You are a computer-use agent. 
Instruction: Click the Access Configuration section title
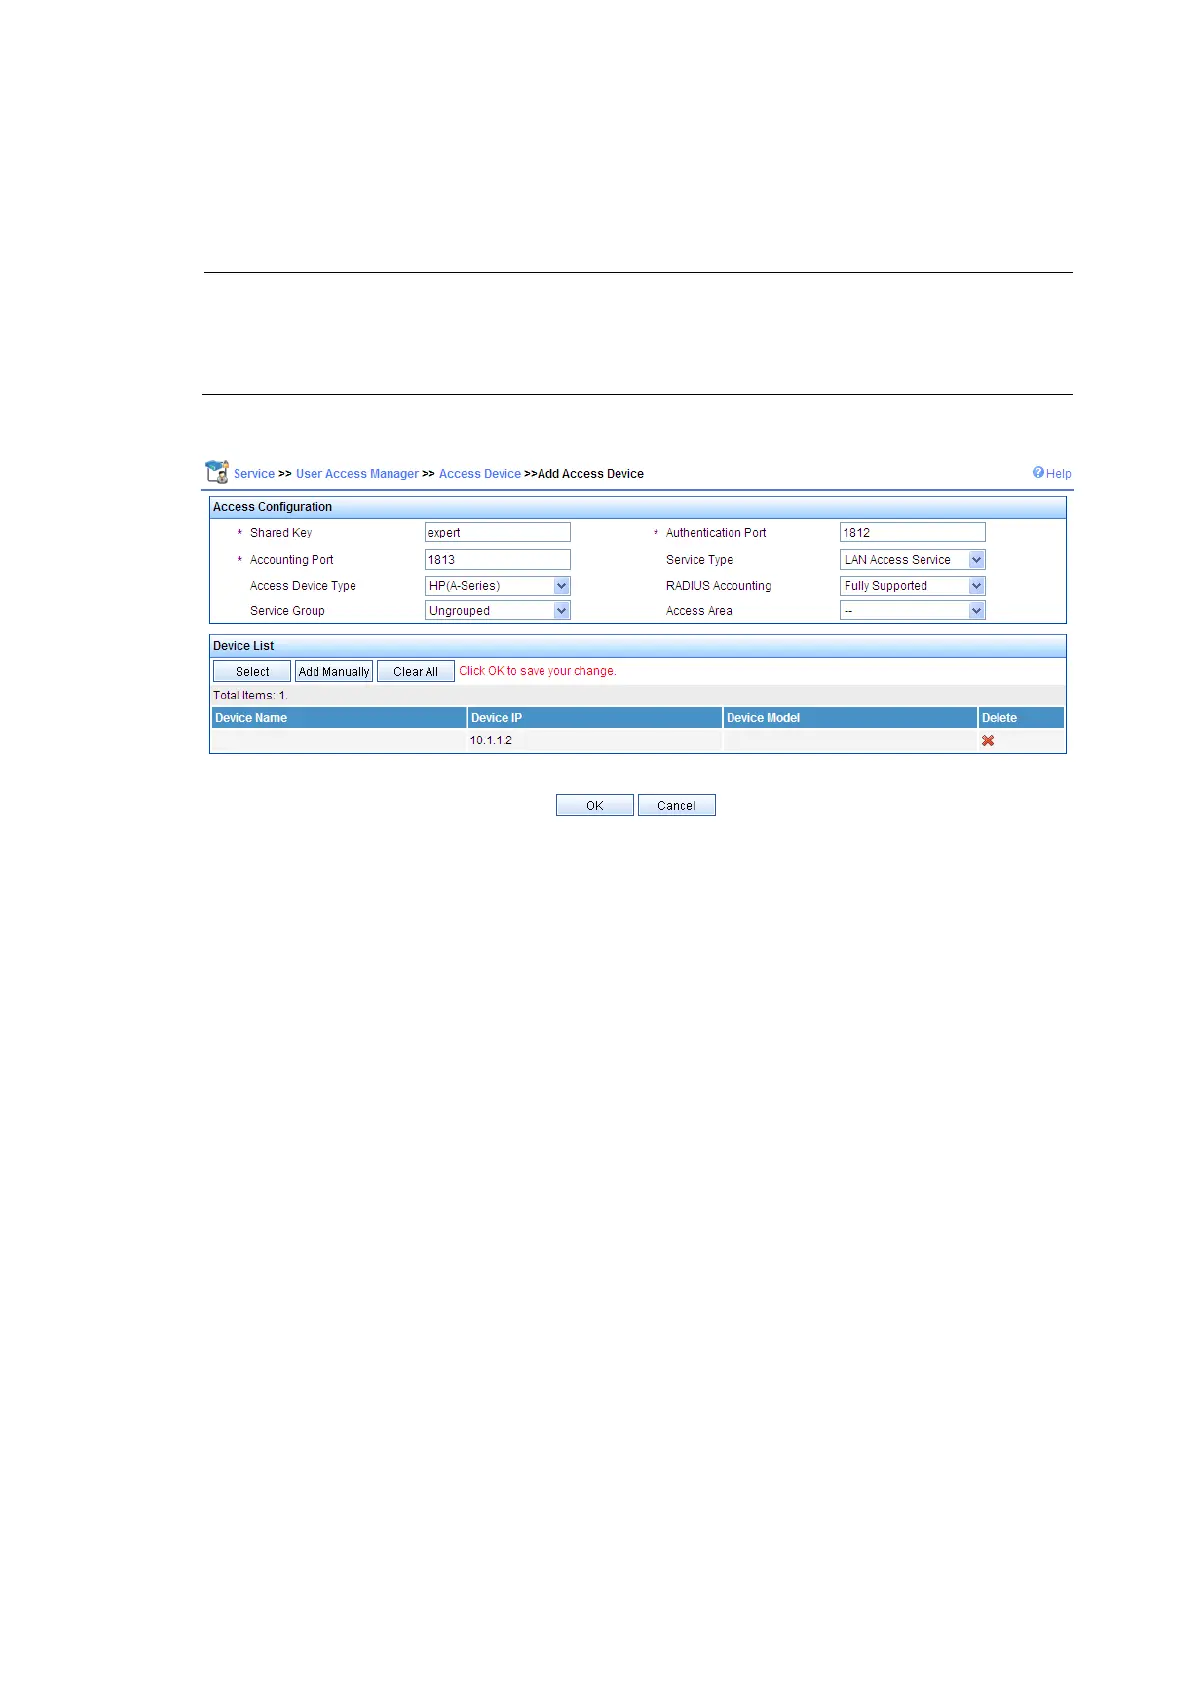[x=272, y=507]
